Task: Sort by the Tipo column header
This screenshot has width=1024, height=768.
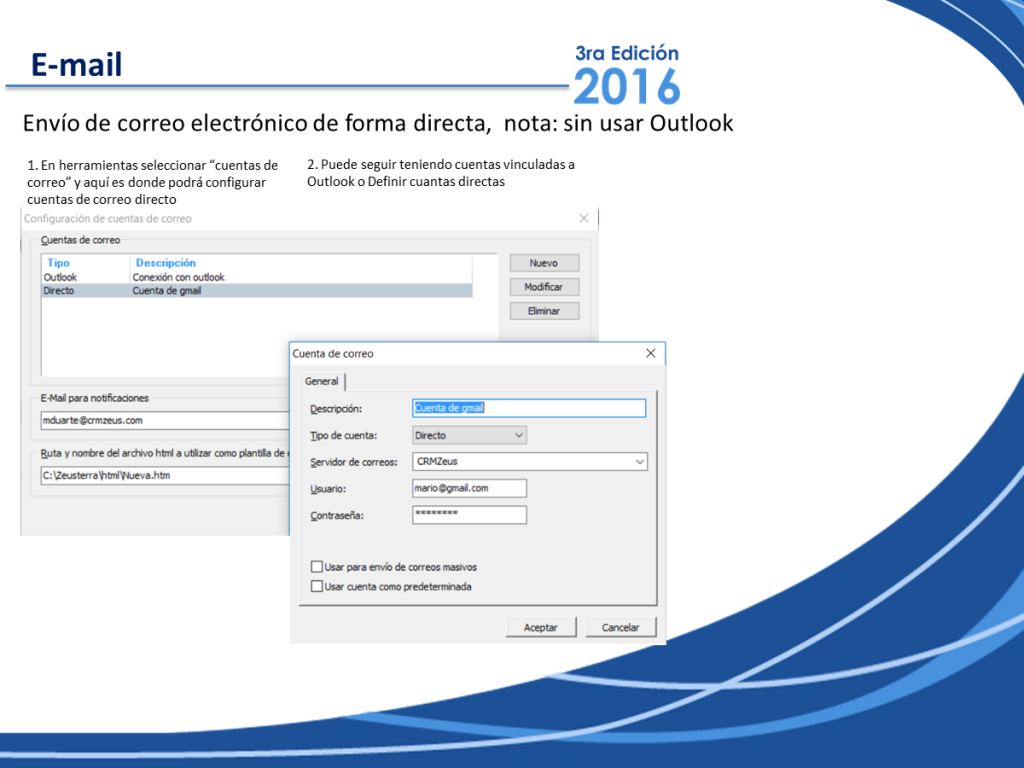Action: click(x=59, y=263)
